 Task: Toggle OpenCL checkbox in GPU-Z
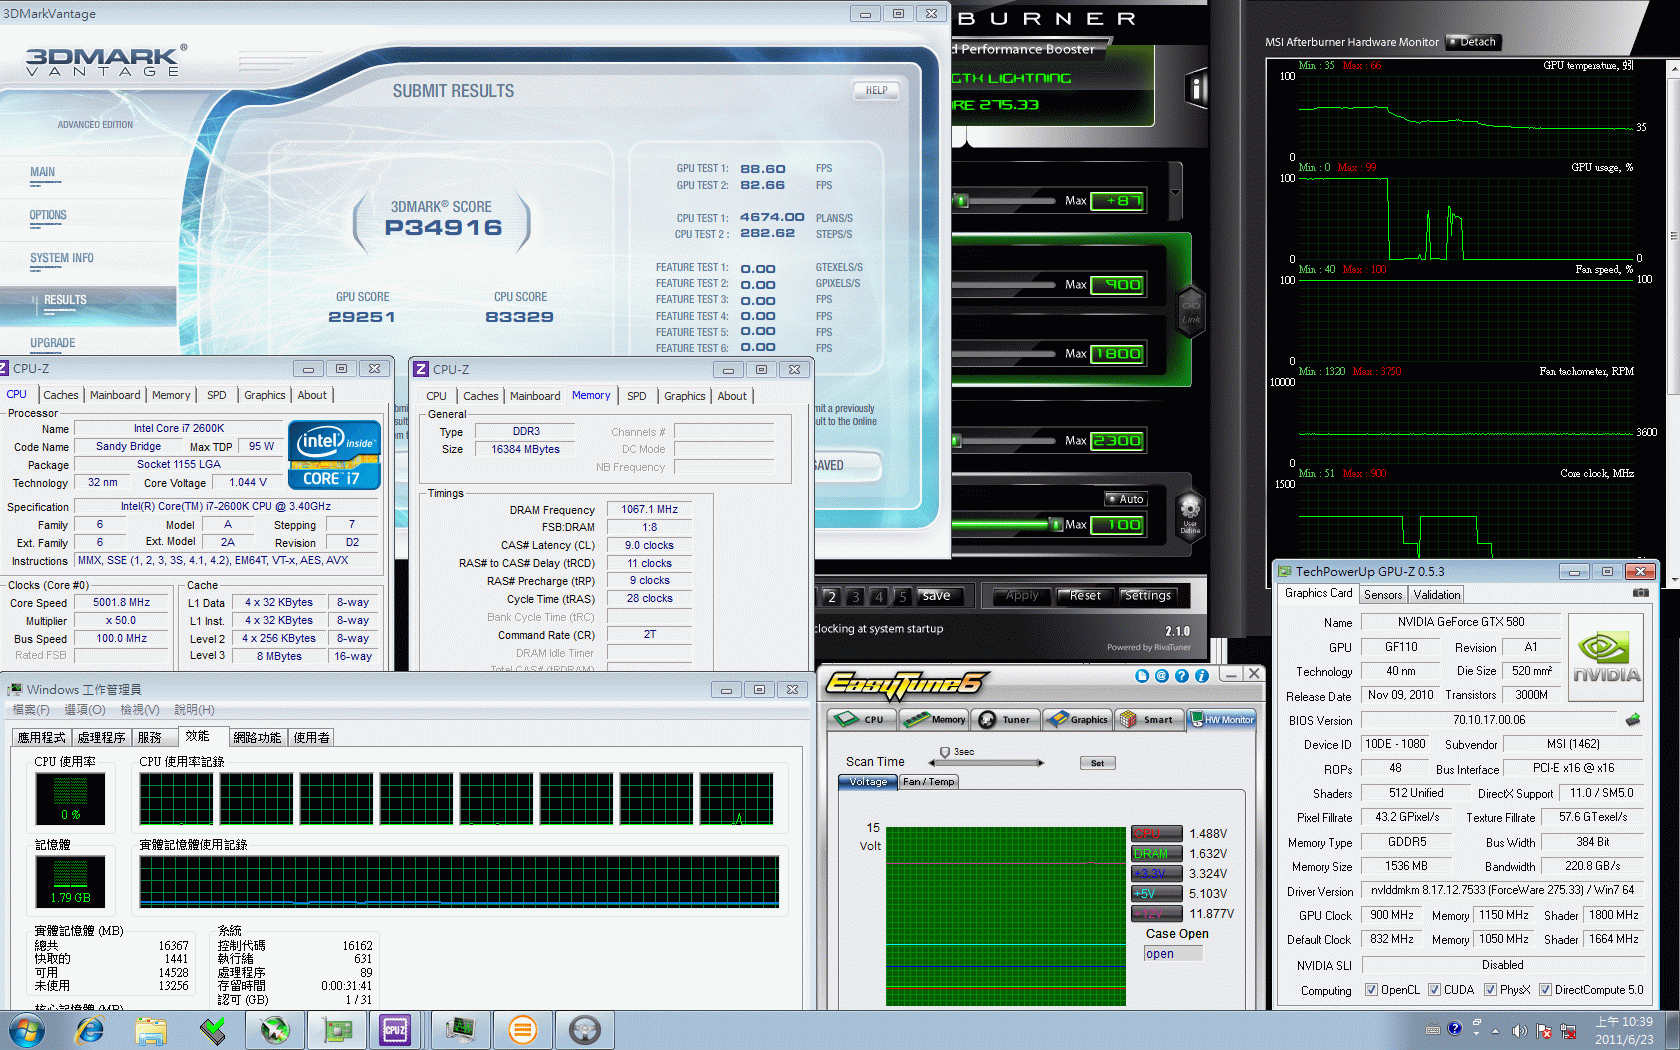point(1371,990)
